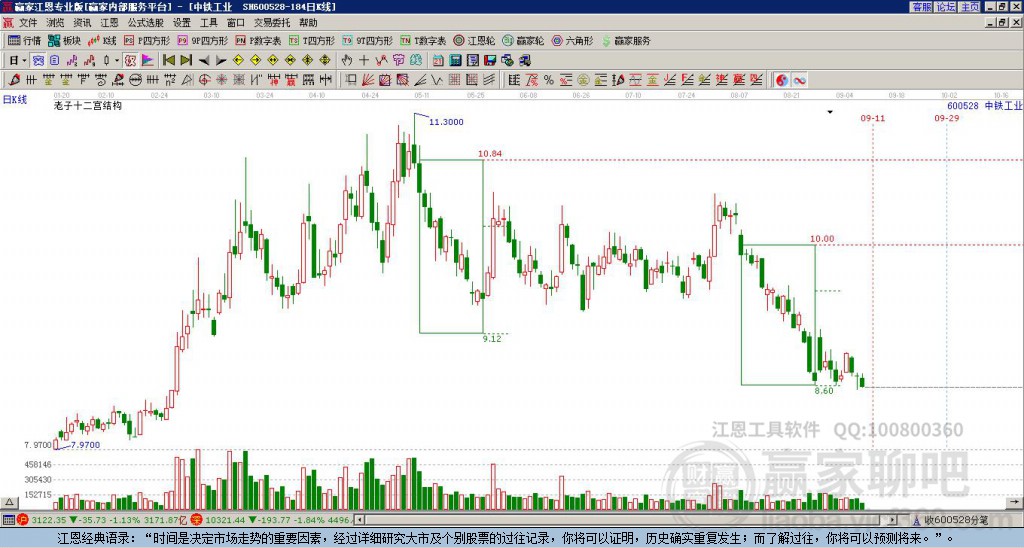Jump to first bar with green skip-back arrow
The height and width of the screenshot is (548, 1024).
pyautogui.click(x=168, y=61)
